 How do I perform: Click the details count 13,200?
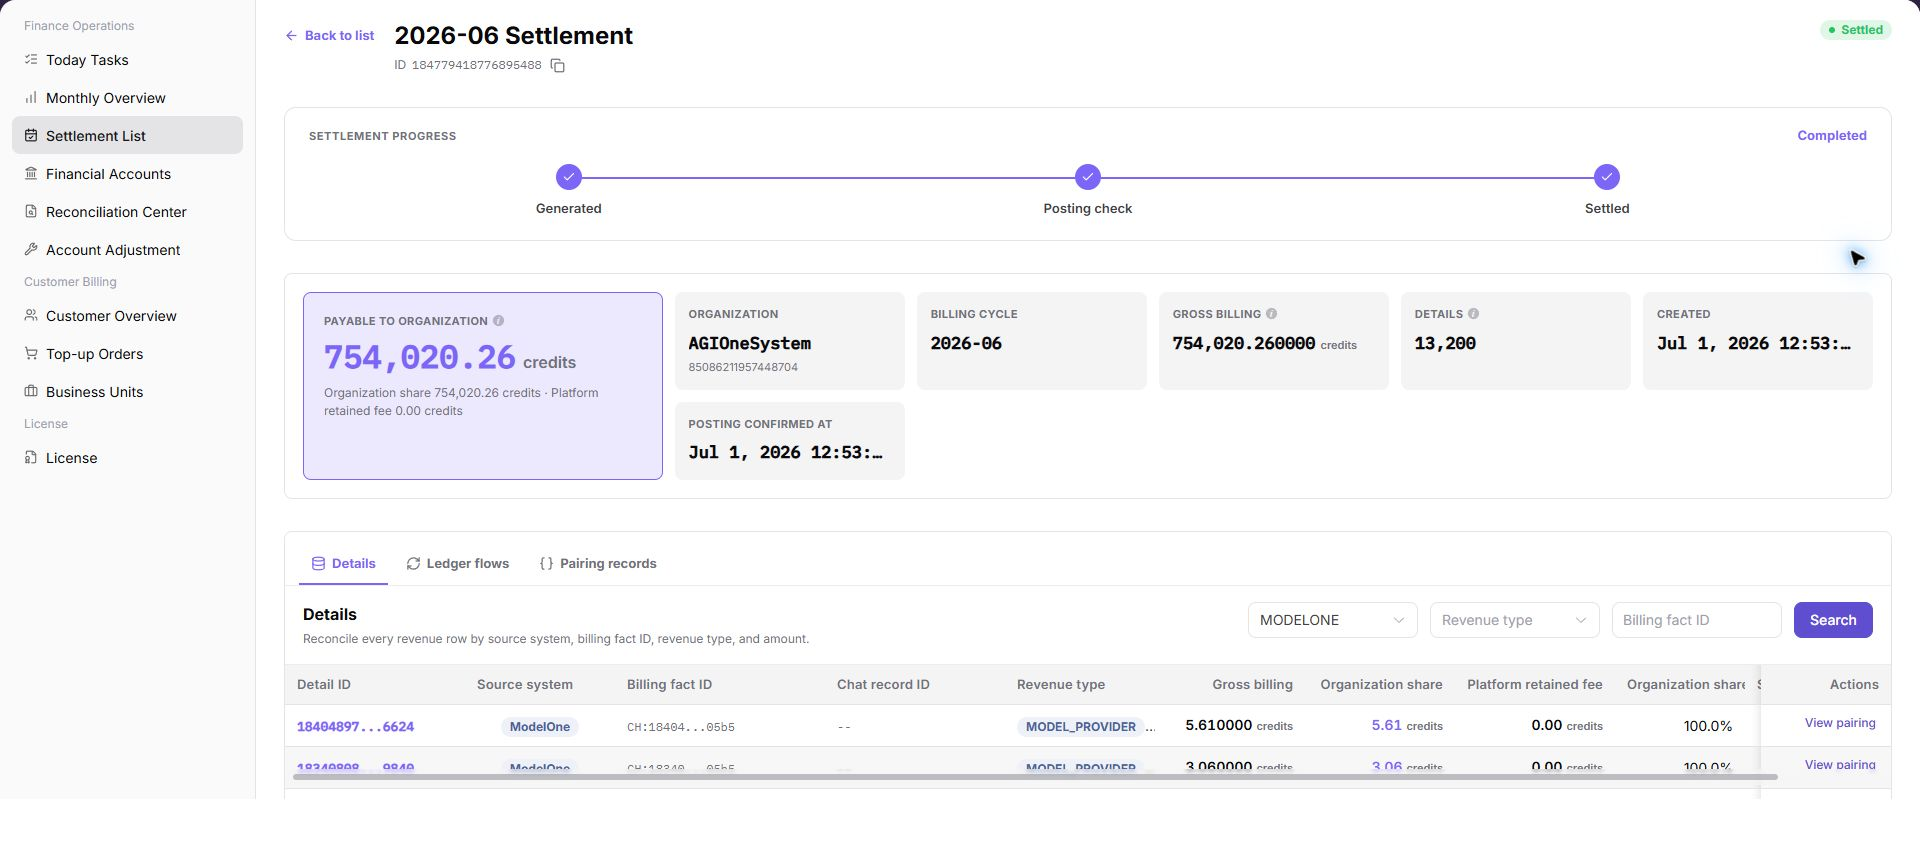pos(1444,343)
